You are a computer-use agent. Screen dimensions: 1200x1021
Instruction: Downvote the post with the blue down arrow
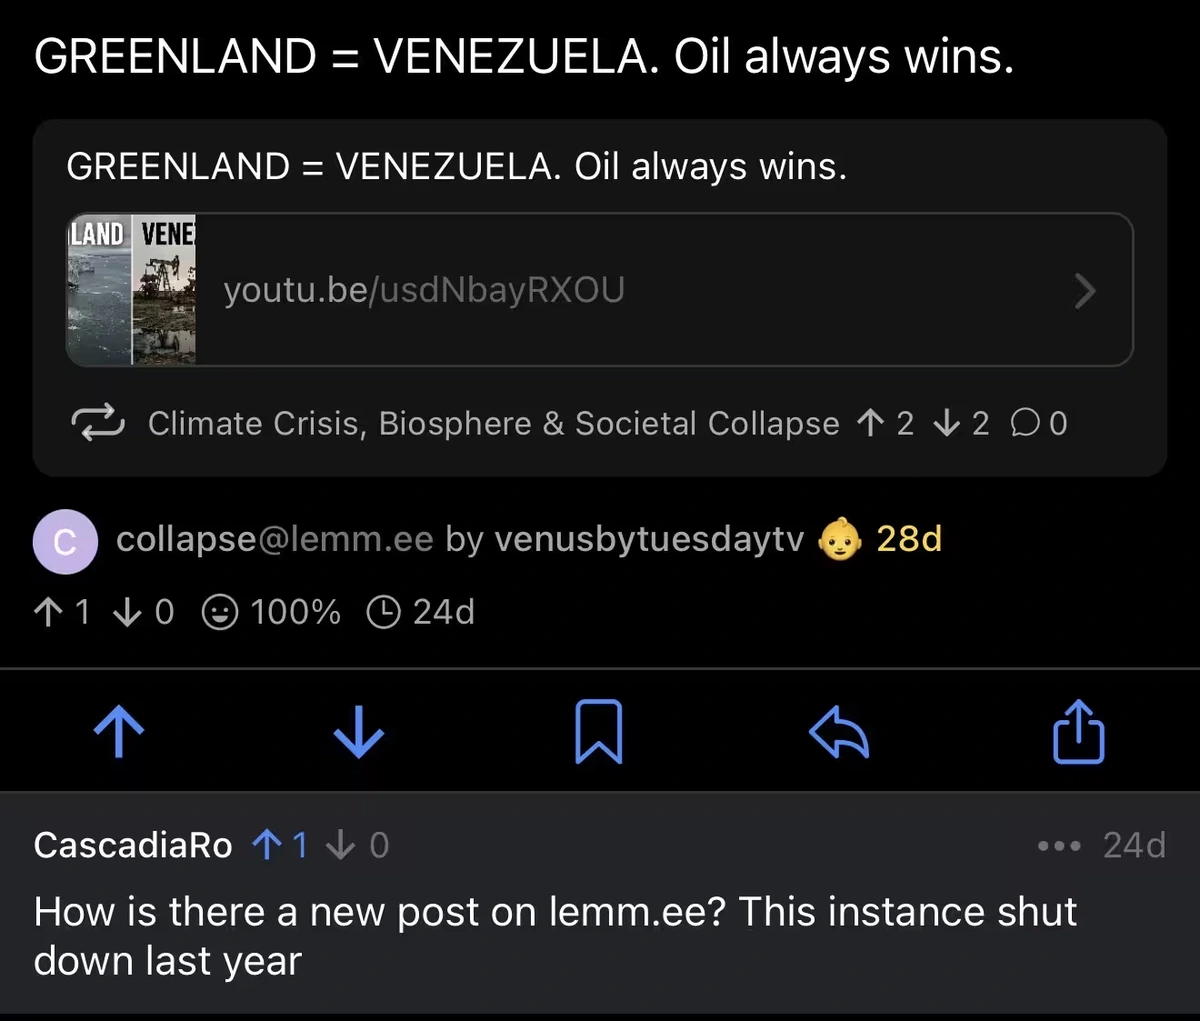coord(358,733)
